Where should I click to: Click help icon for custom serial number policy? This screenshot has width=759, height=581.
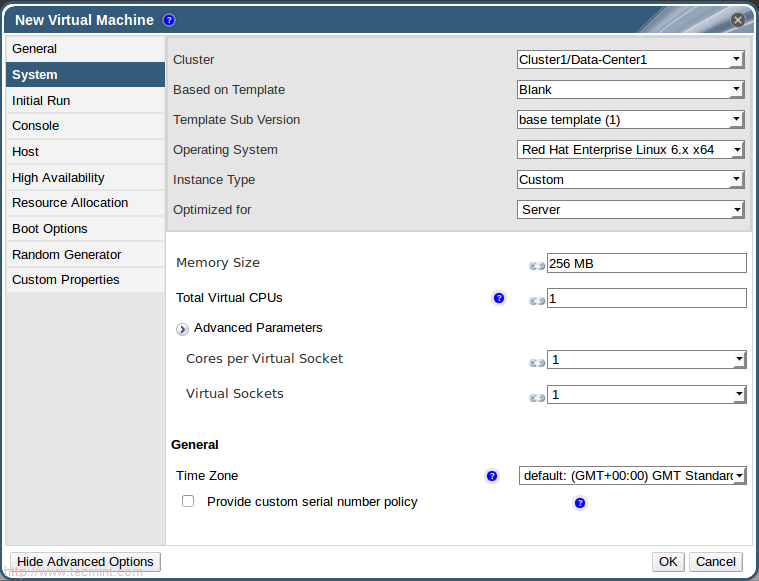point(580,503)
